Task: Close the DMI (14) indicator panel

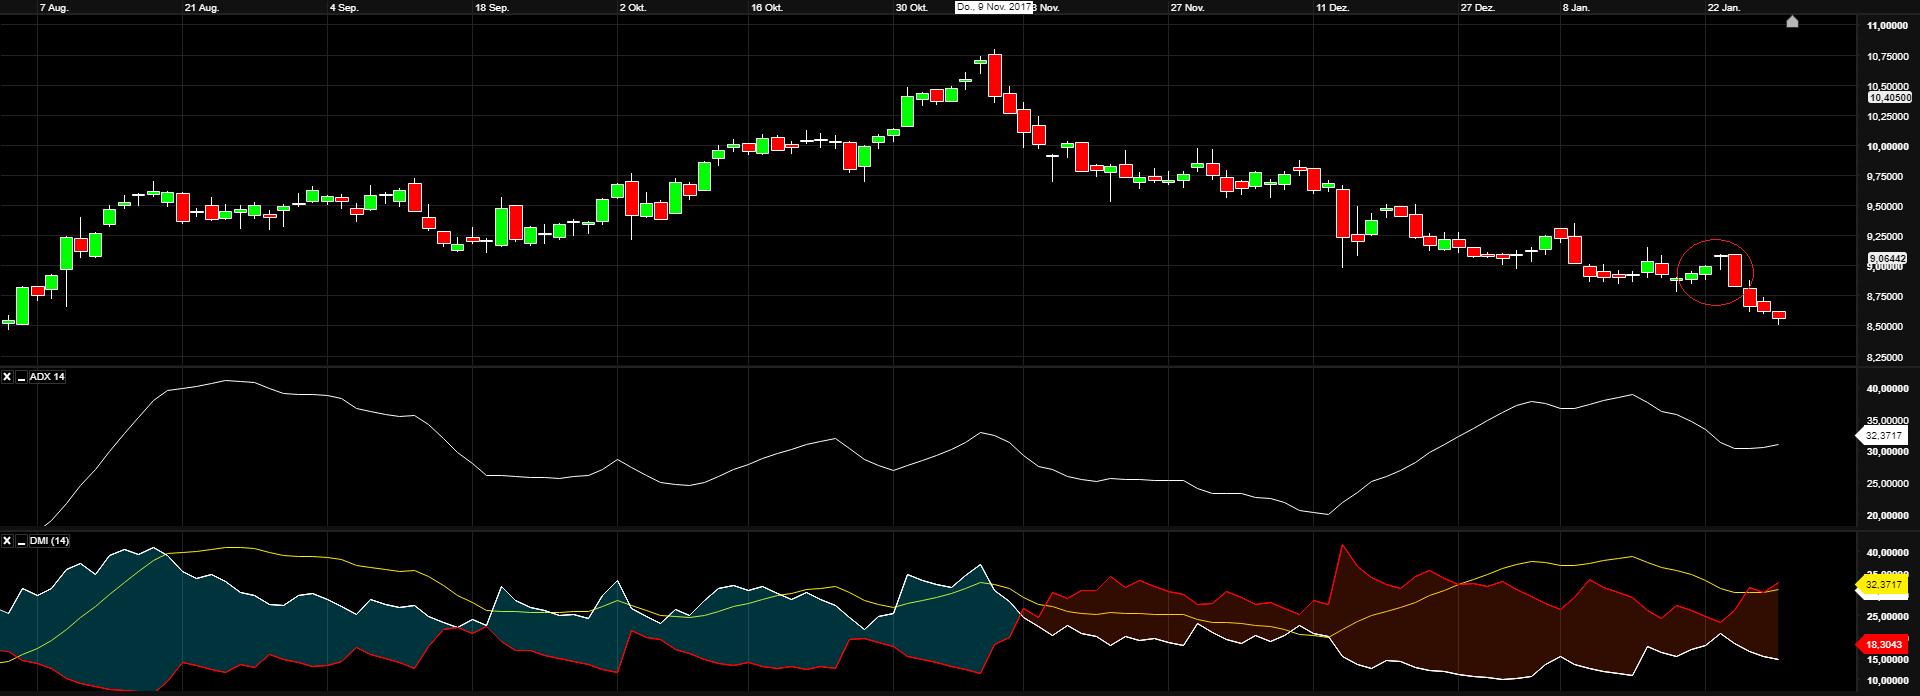Action: point(7,541)
